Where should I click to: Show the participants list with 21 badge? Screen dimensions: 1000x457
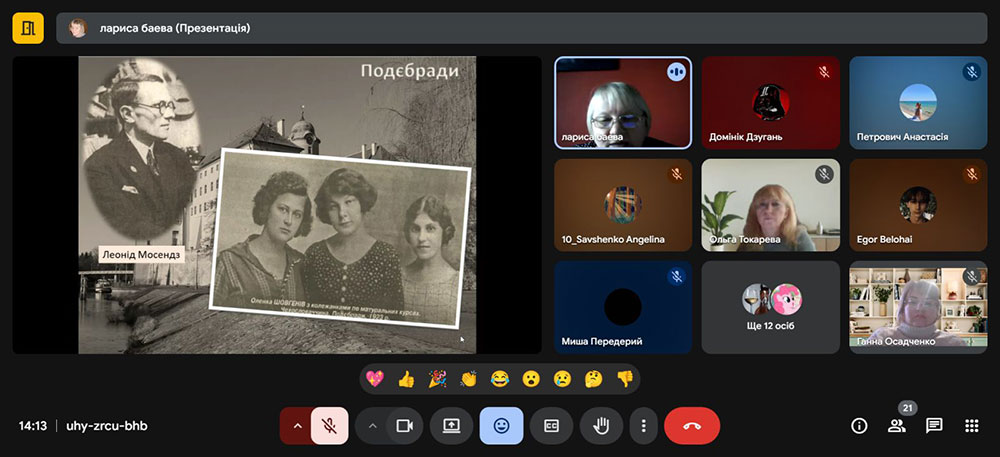(896, 425)
